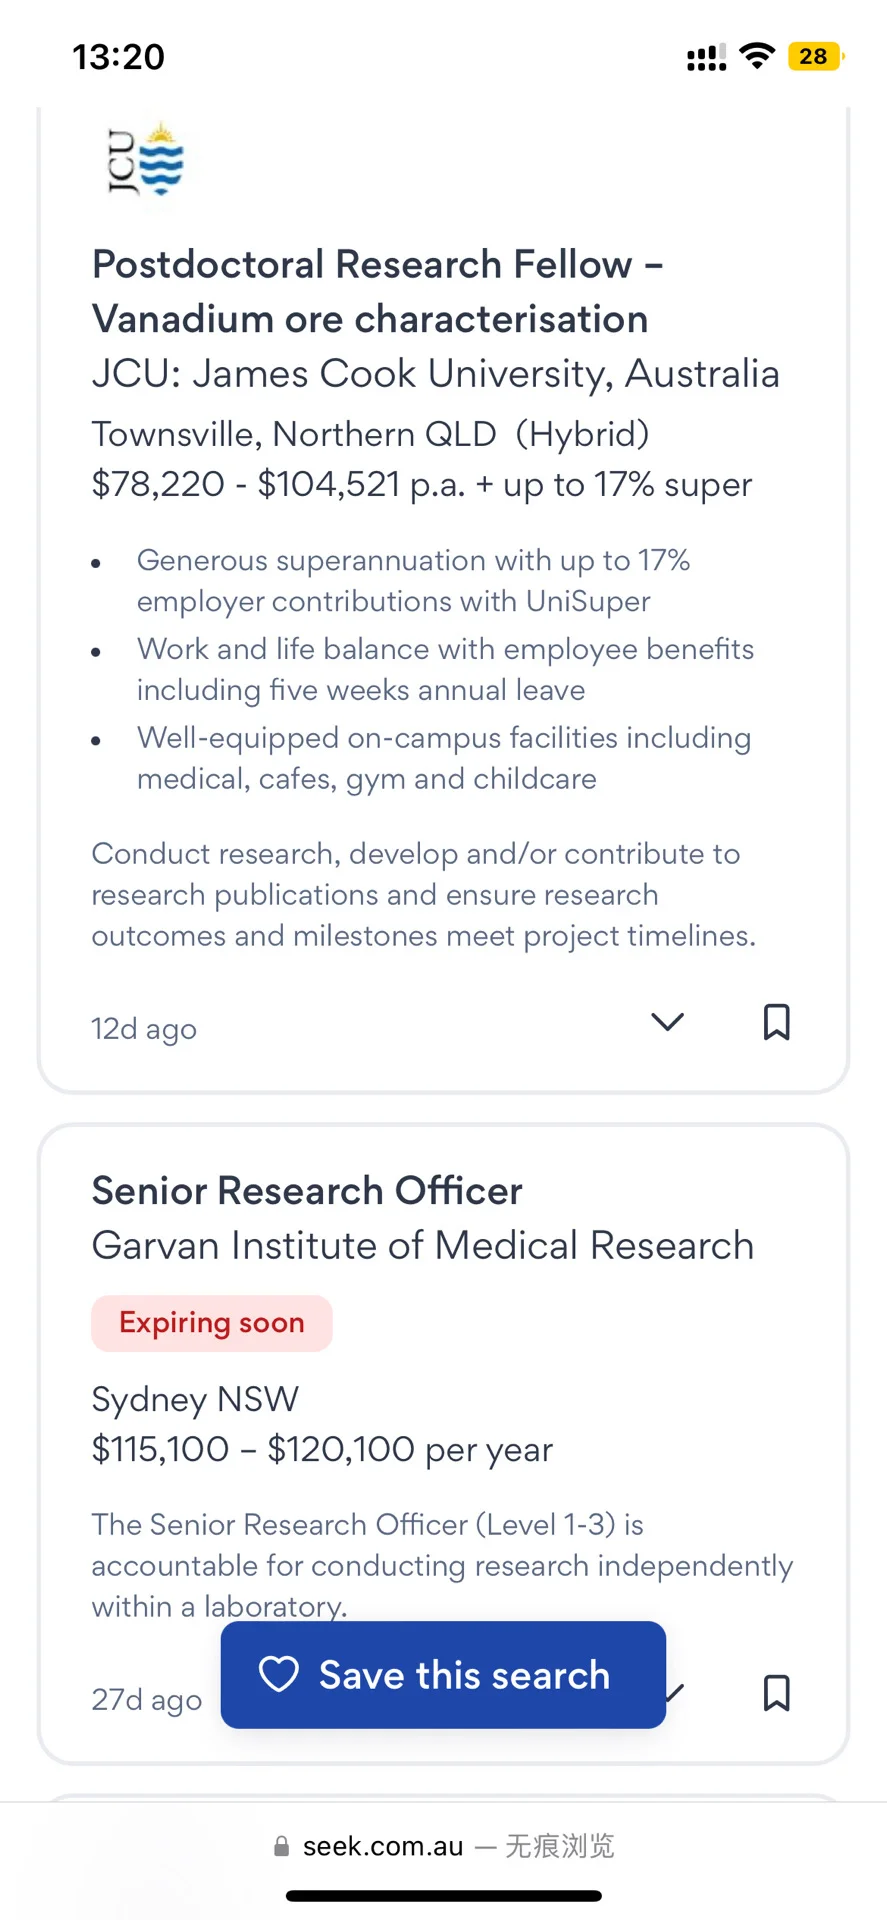Select the Sydney NSW location text

pos(195,1399)
